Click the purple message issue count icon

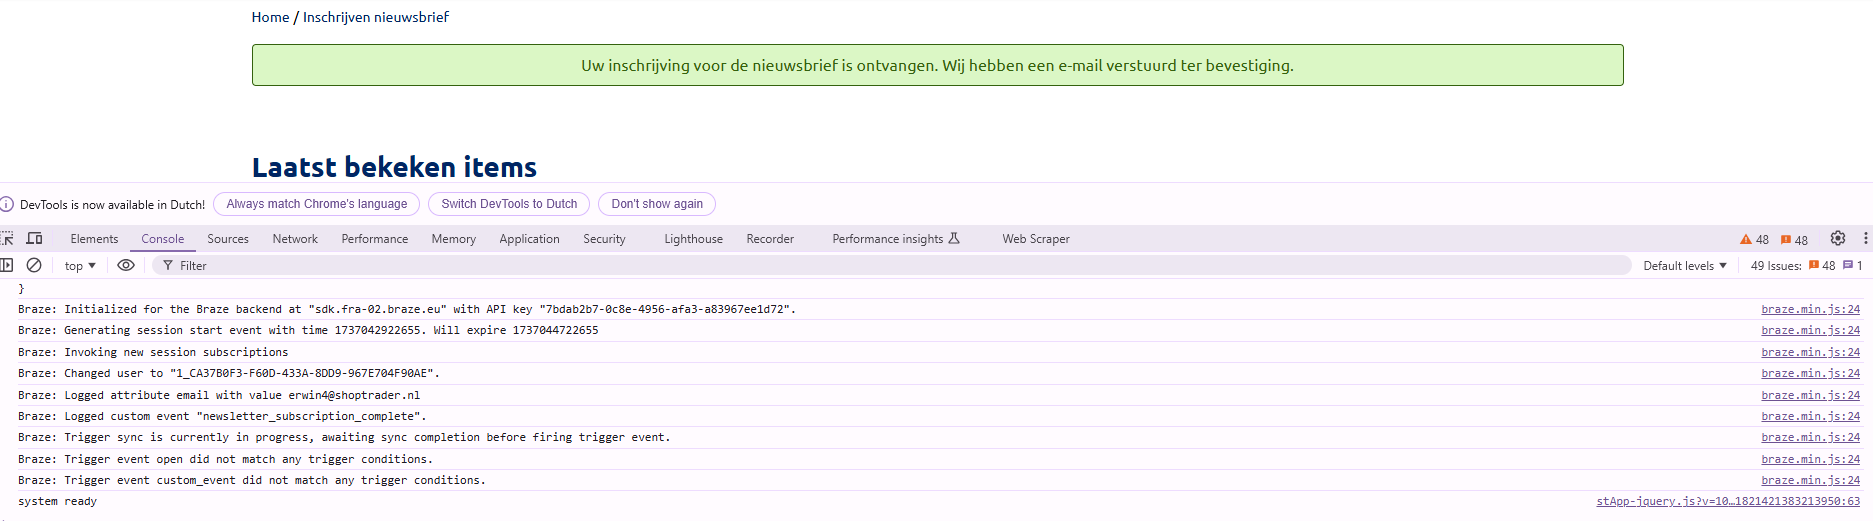(1852, 266)
